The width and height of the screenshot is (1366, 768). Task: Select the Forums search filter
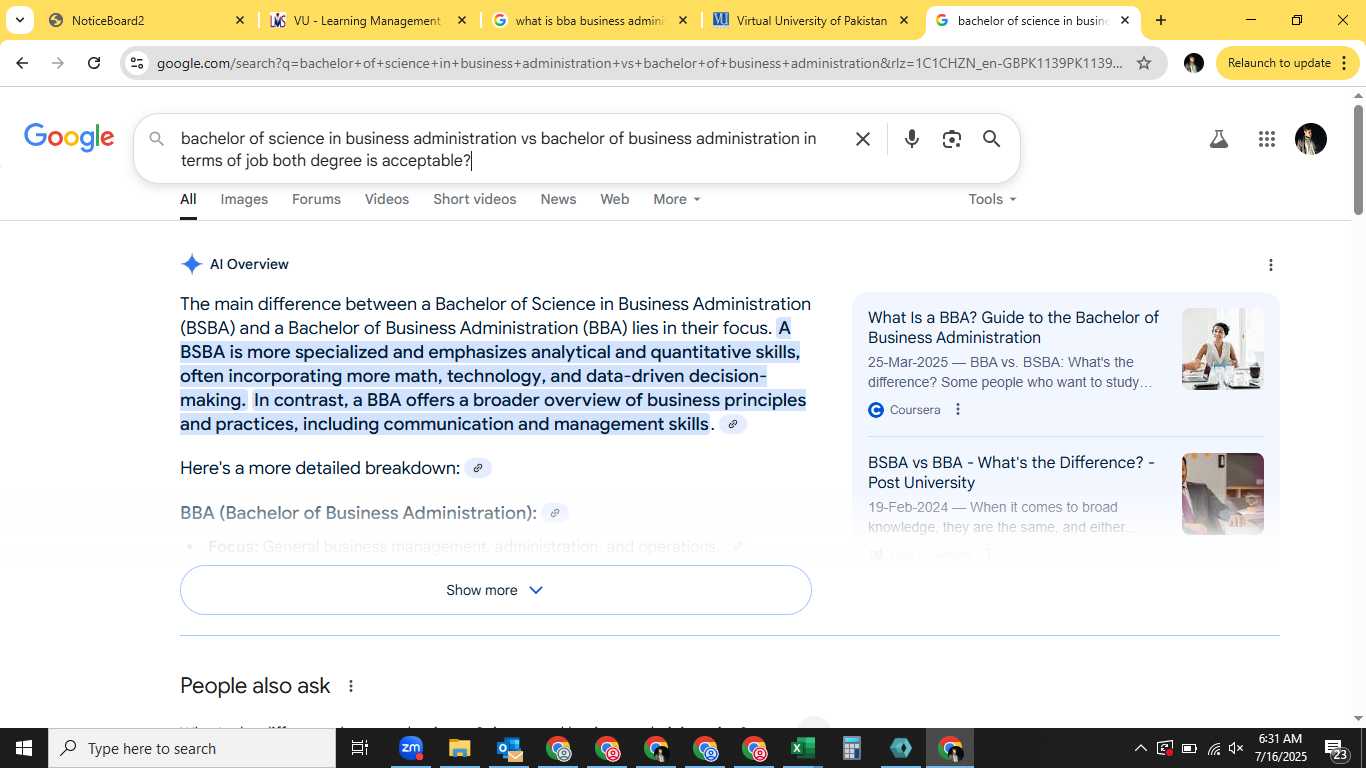tap(316, 199)
